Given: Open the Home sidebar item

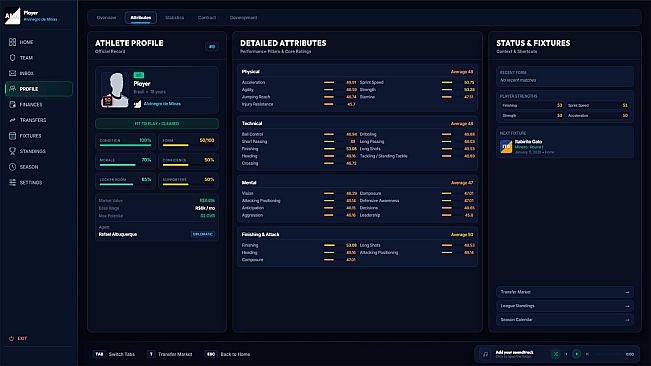Looking at the screenshot, I should 39,42.
